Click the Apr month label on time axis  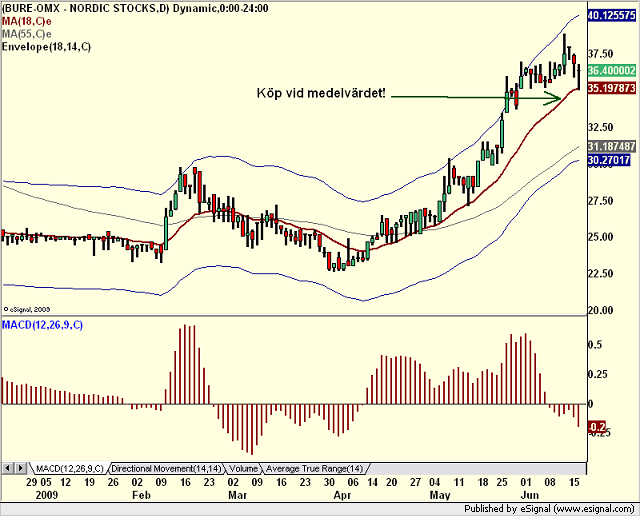click(x=342, y=495)
